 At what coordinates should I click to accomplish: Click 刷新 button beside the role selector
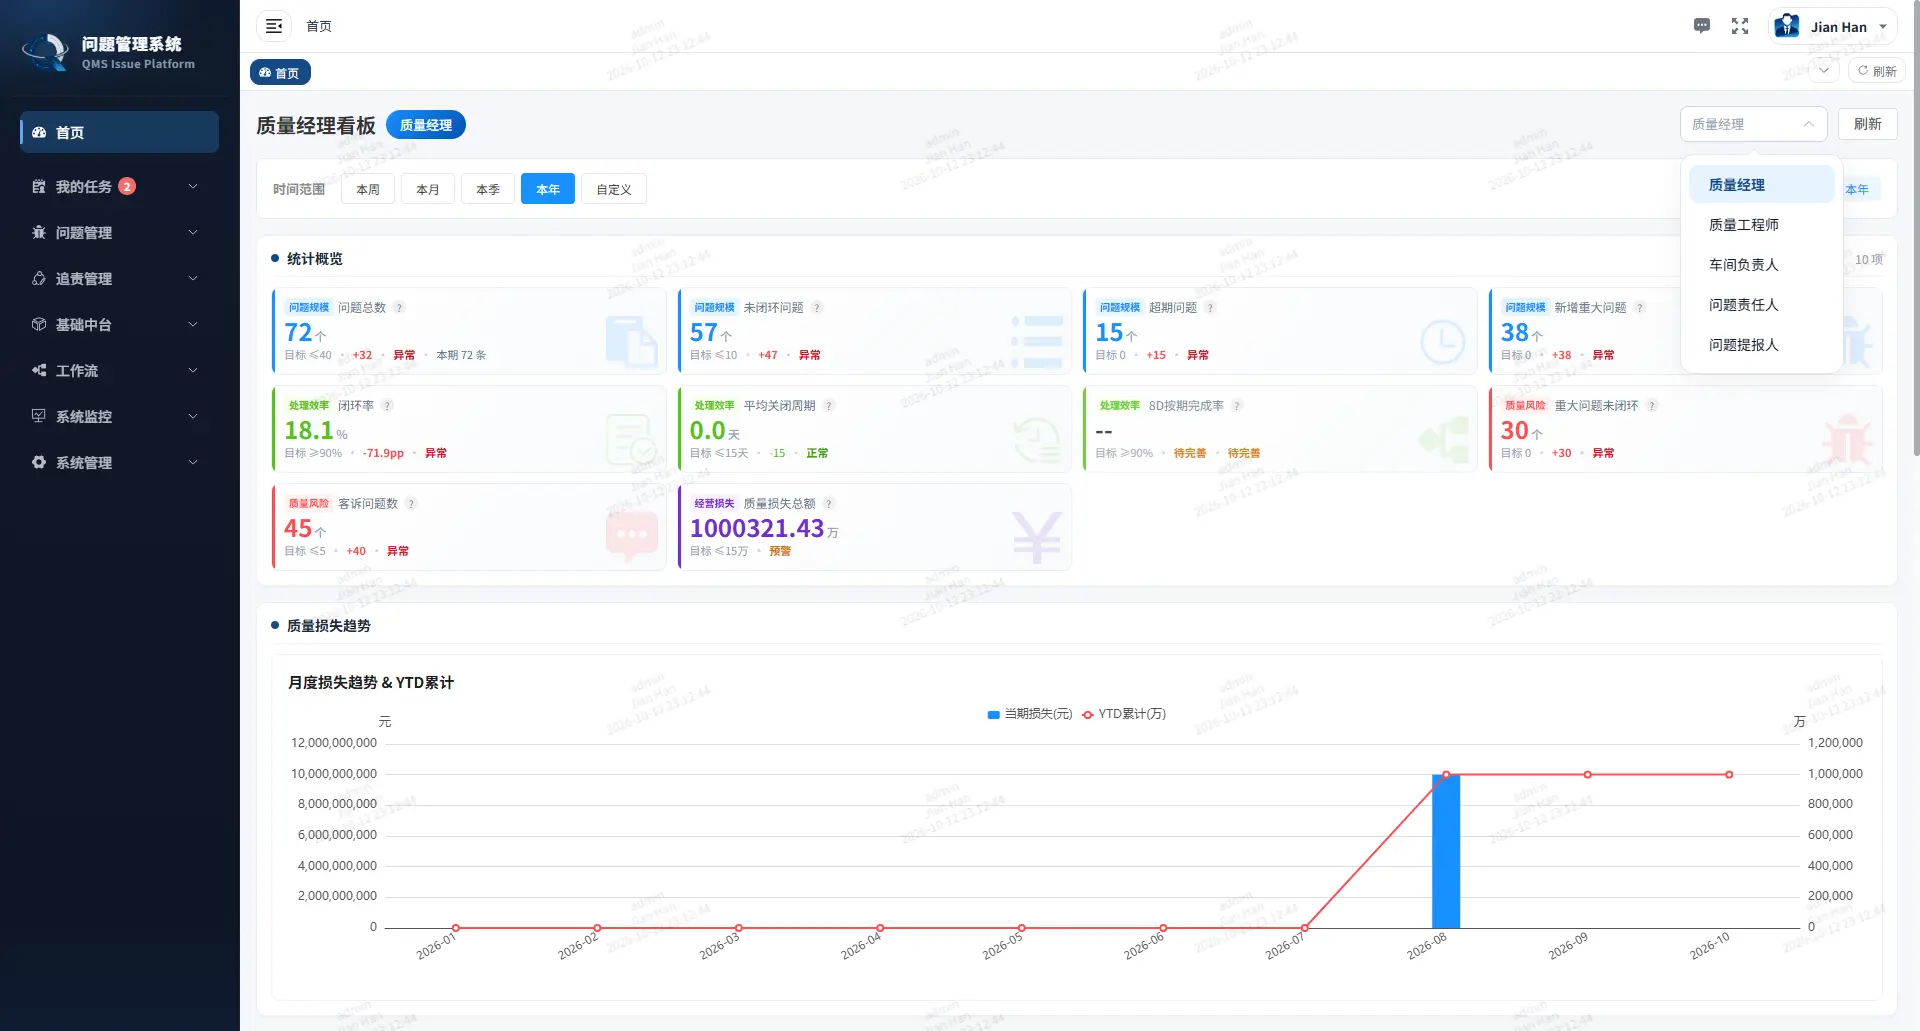(1867, 124)
